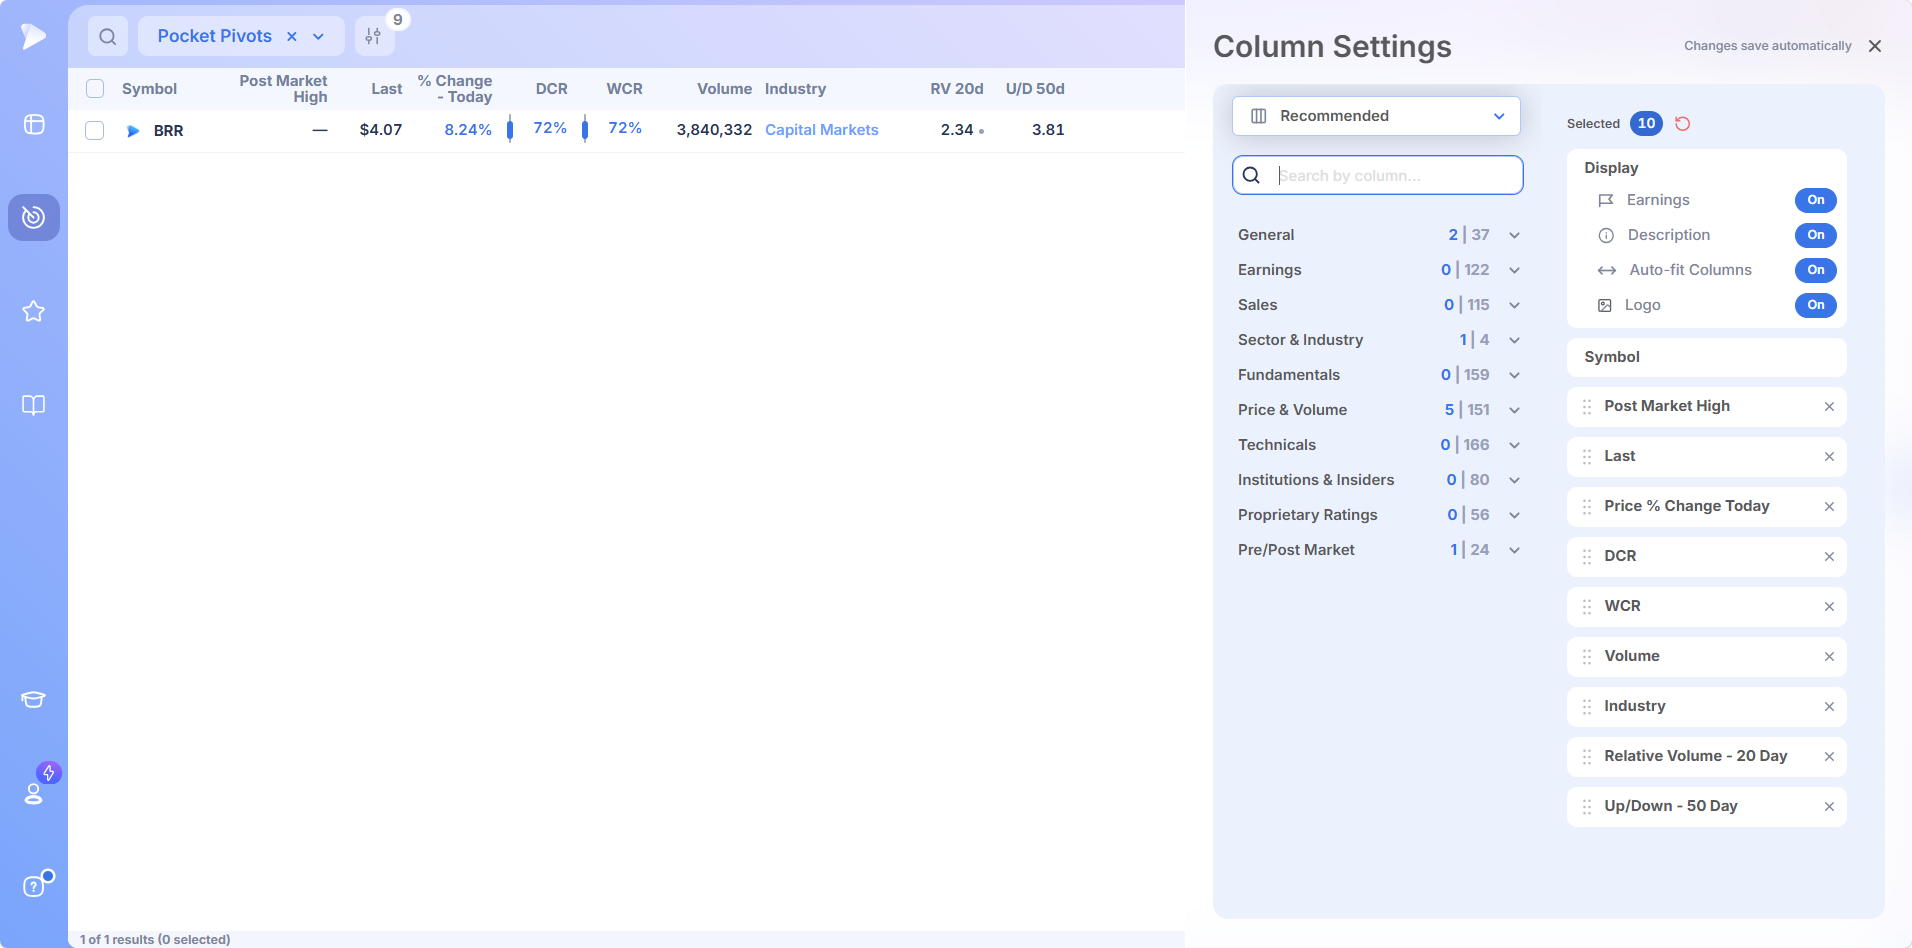Grab the drag handle of the Volume column
This screenshot has height=948, width=1912.
coord(1587,657)
